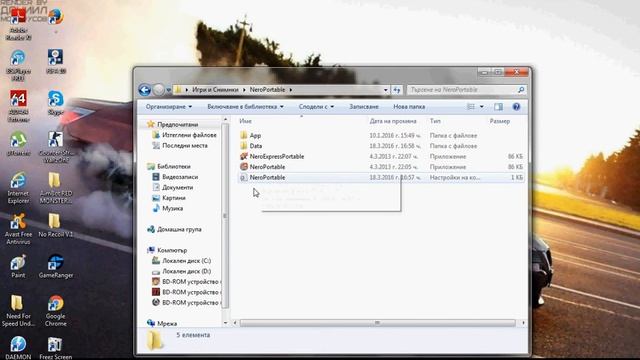This screenshot has height=360, width=640.
Task: Click the Explorer forward arrow button
Action: (x=159, y=90)
